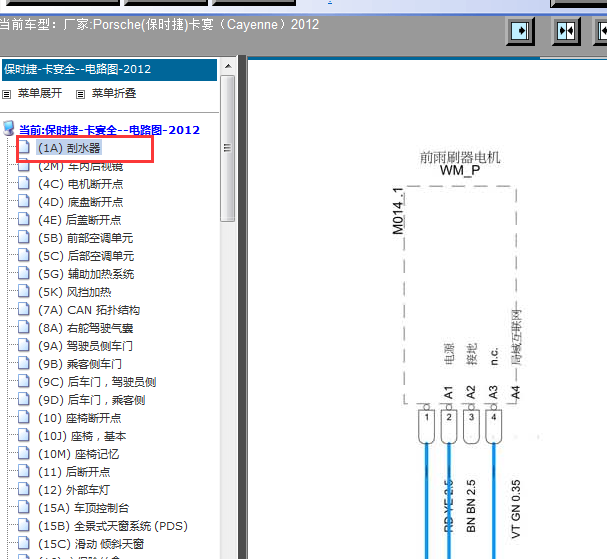Click the BN BN 2.5 wire label

coord(471,506)
